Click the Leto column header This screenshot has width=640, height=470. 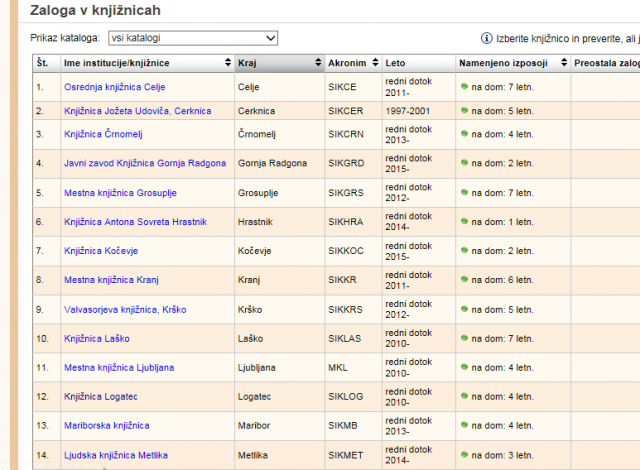click(x=397, y=64)
